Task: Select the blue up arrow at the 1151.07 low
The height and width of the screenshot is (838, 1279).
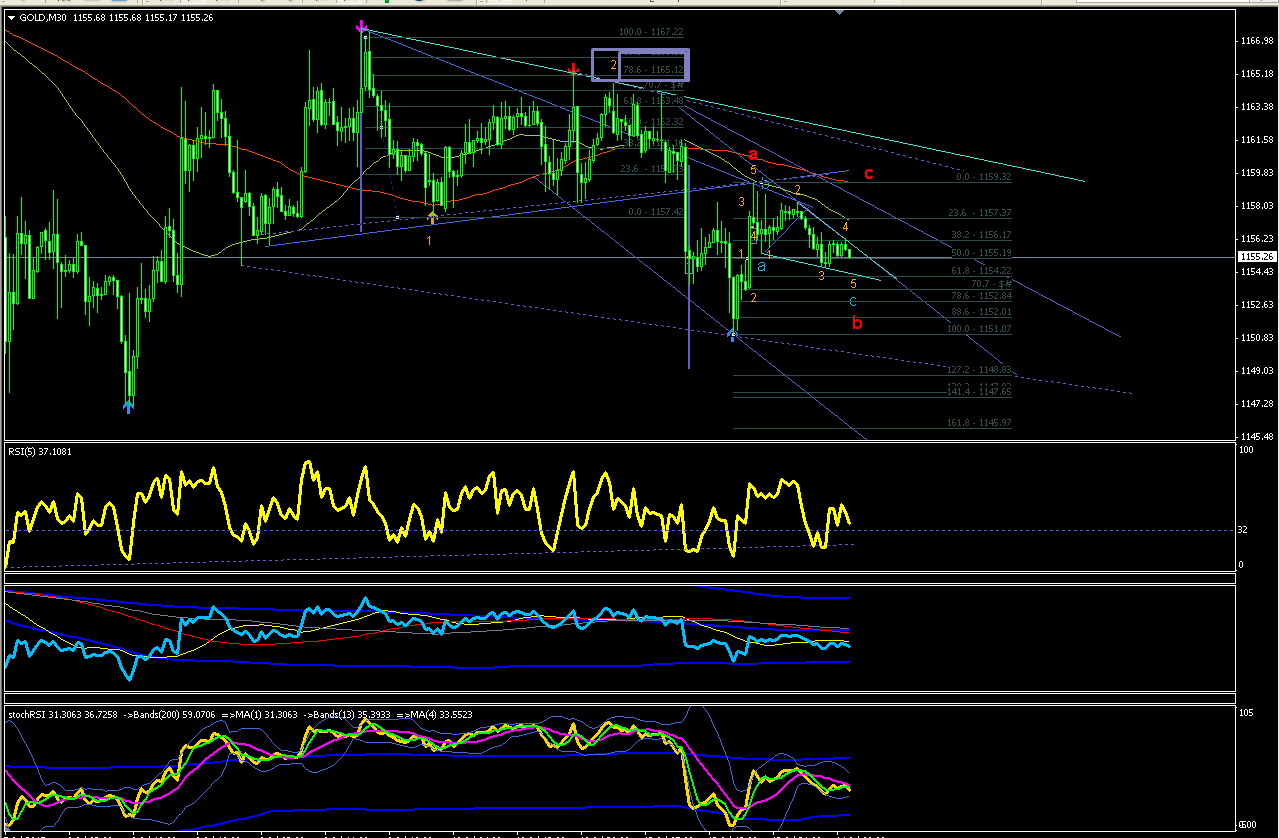Action: coord(733,335)
